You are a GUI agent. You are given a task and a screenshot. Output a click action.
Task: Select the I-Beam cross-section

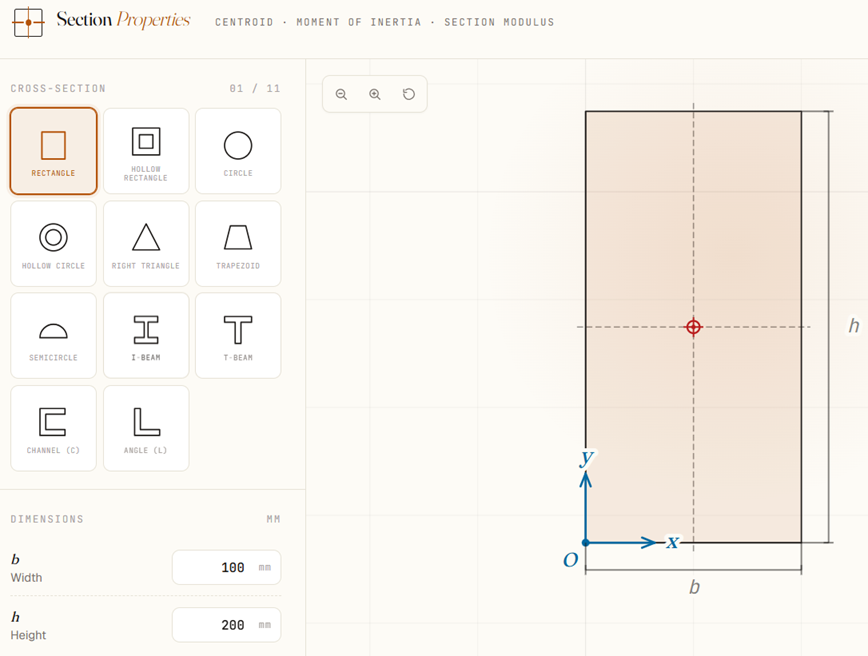pyautogui.click(x=146, y=336)
